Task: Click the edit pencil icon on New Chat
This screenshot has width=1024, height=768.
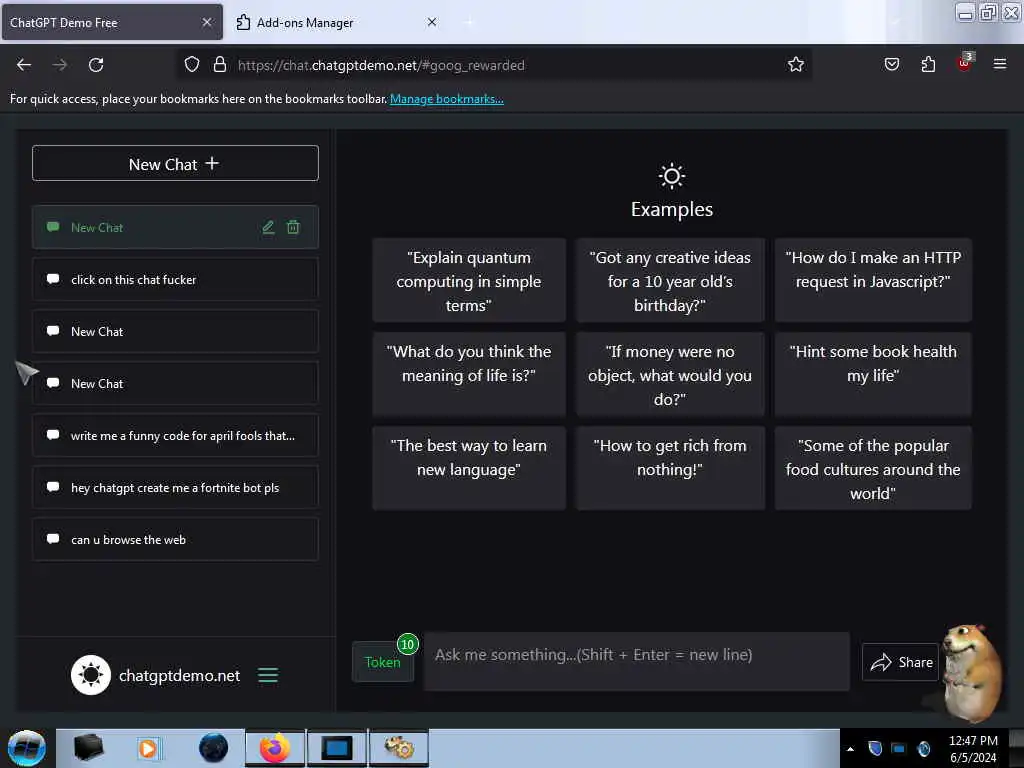Action: point(268,227)
